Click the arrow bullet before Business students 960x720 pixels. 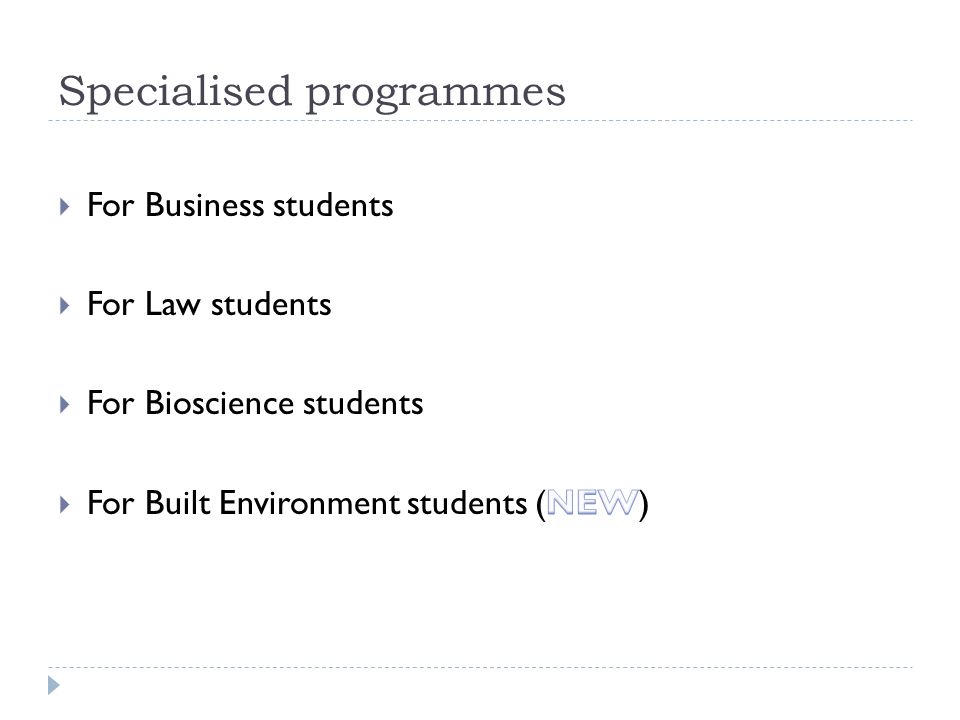pos(65,206)
